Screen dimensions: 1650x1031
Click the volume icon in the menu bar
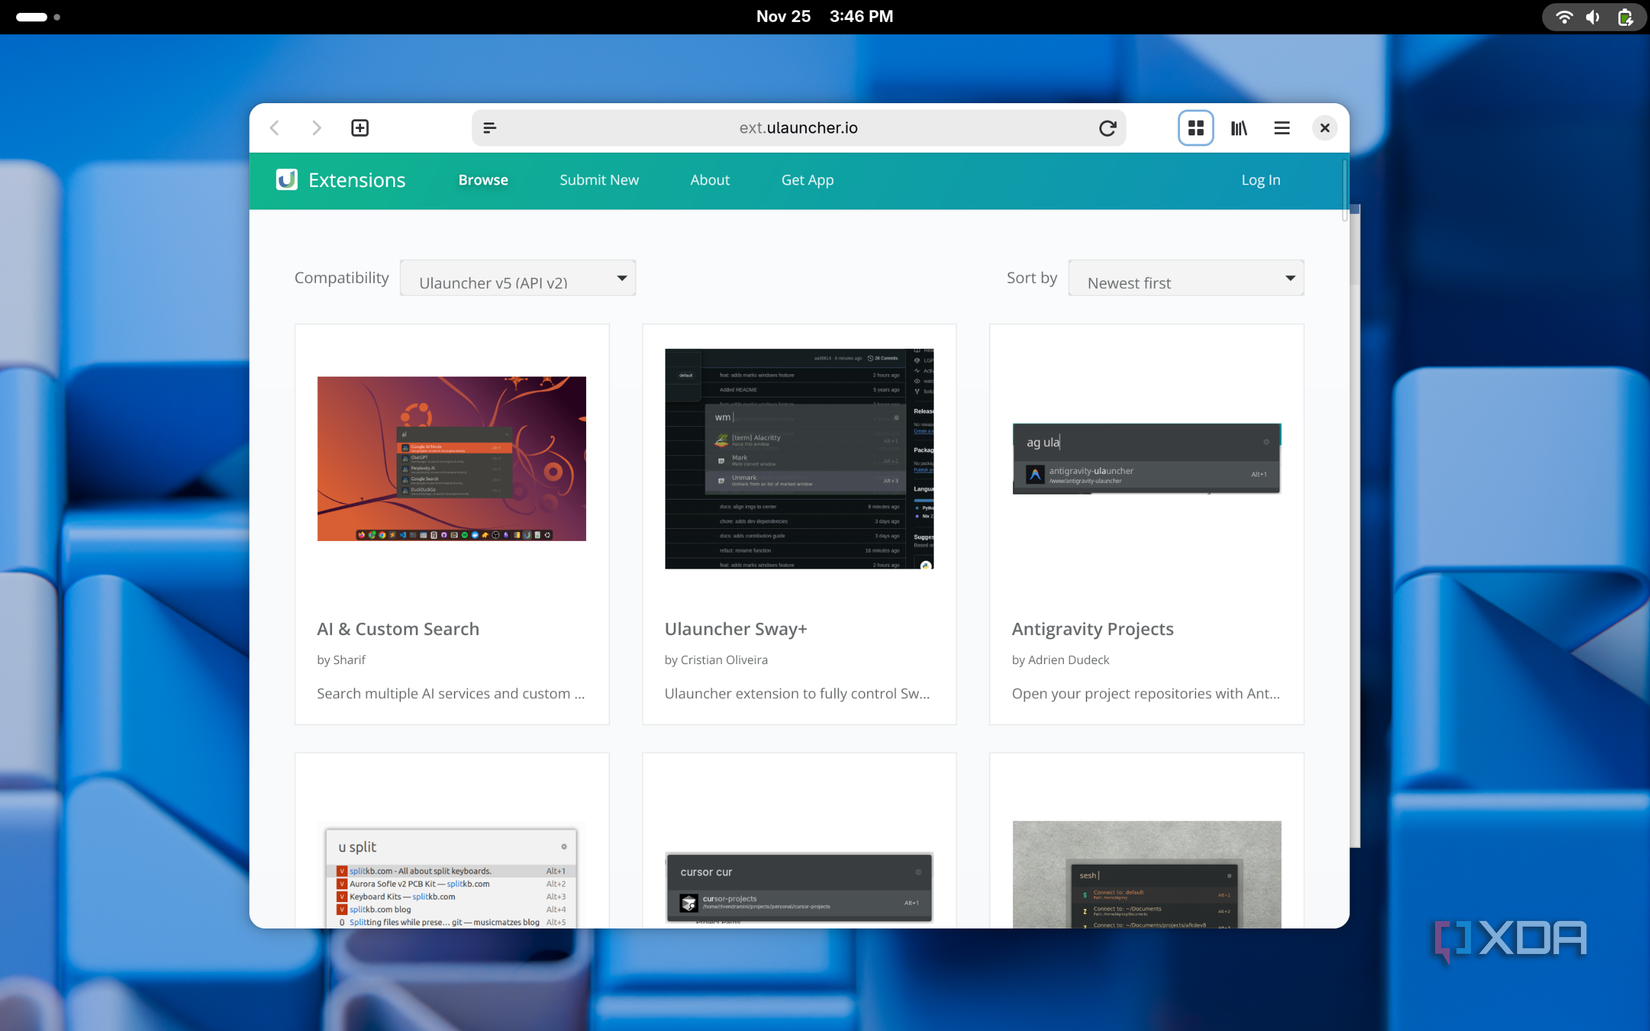click(x=1593, y=17)
